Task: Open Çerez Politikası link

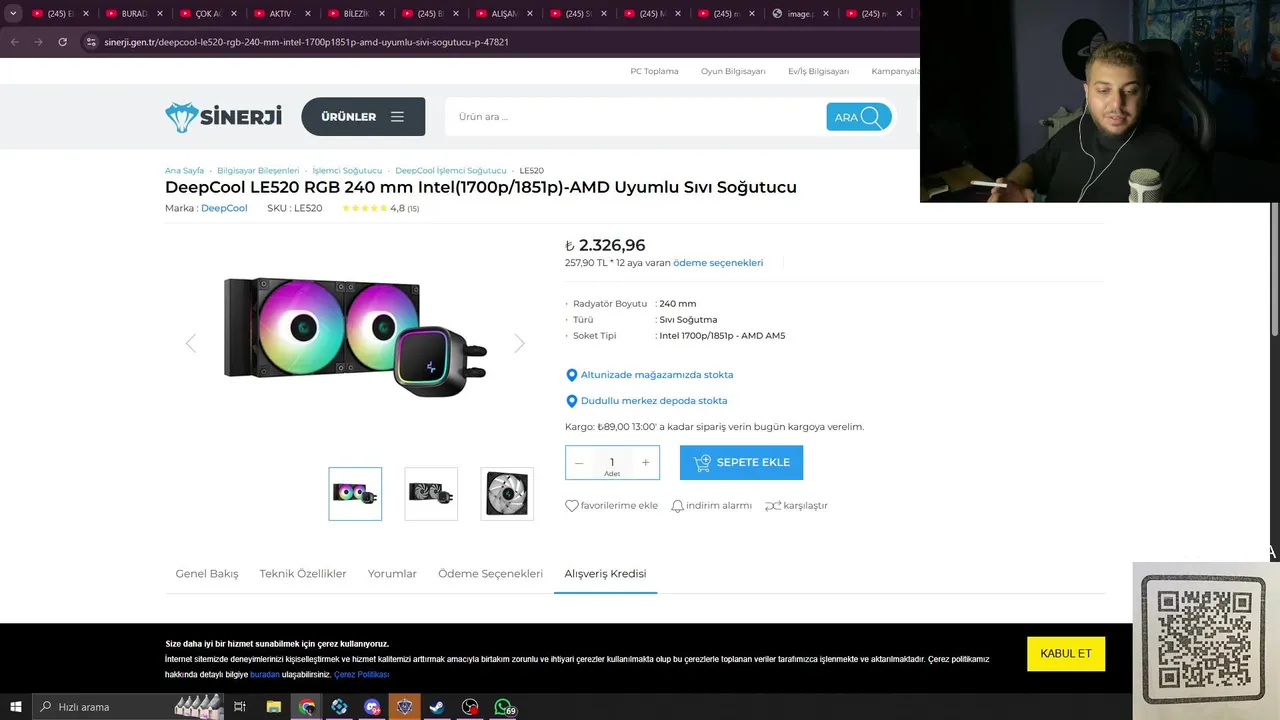Action: 361,675
